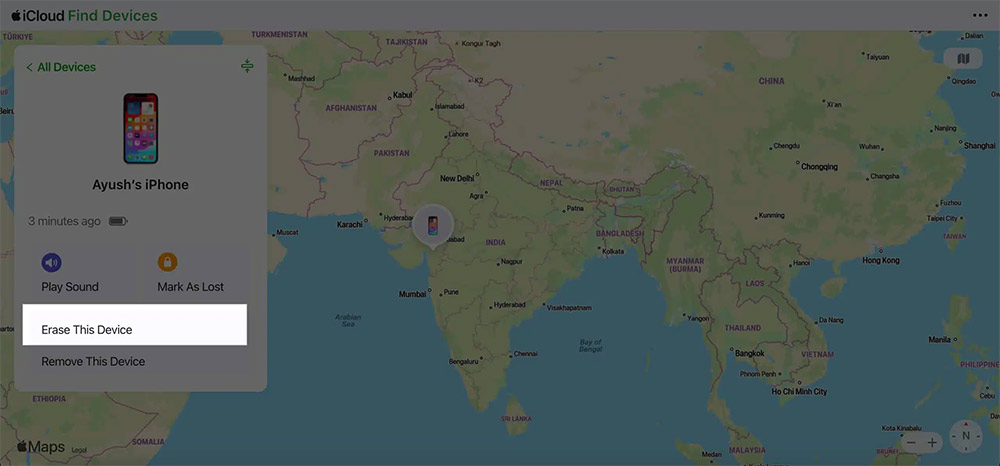
Task: Go back to All Devices
Action: (x=61, y=67)
